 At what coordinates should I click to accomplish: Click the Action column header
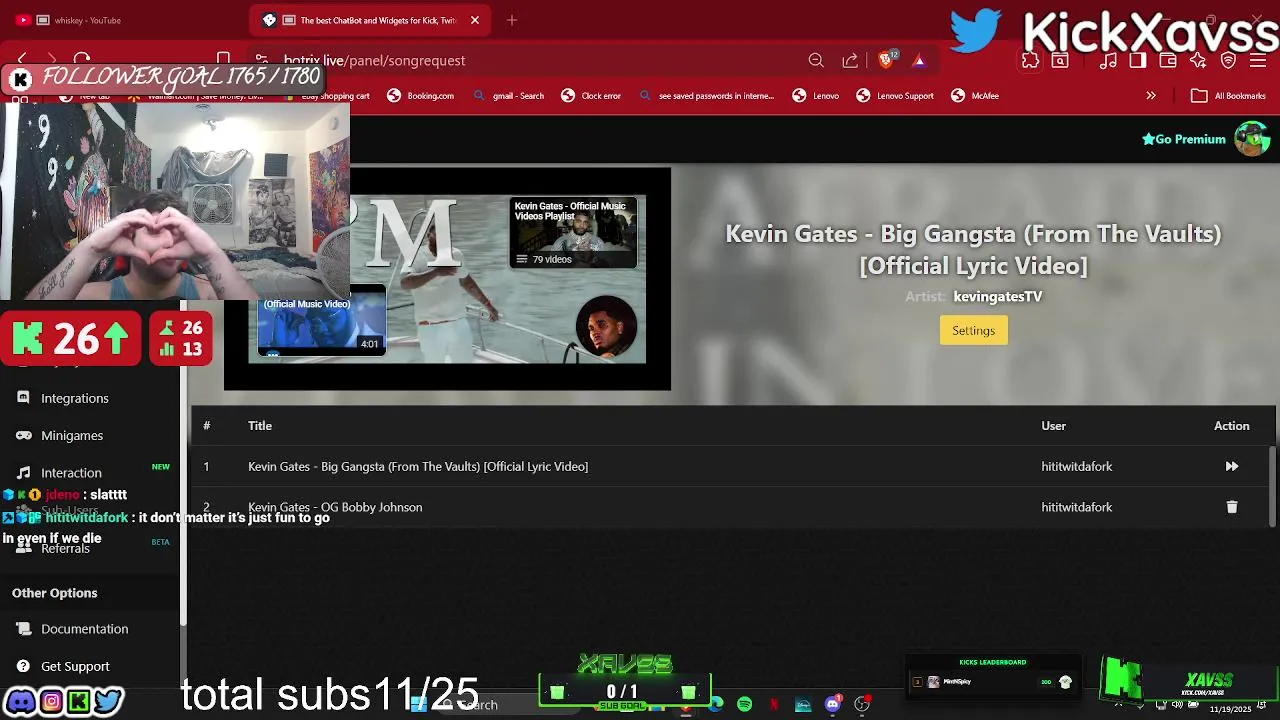tap(1231, 426)
